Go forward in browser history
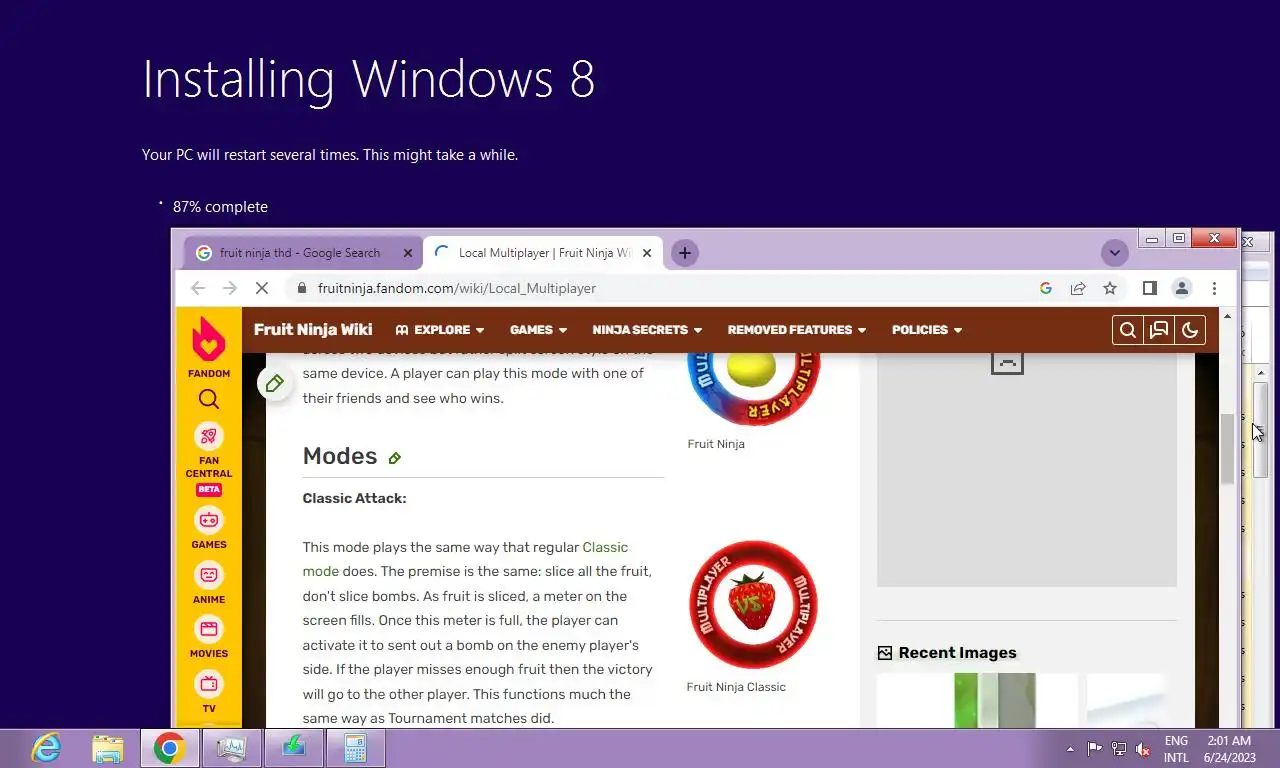This screenshot has width=1280, height=768. [230, 288]
